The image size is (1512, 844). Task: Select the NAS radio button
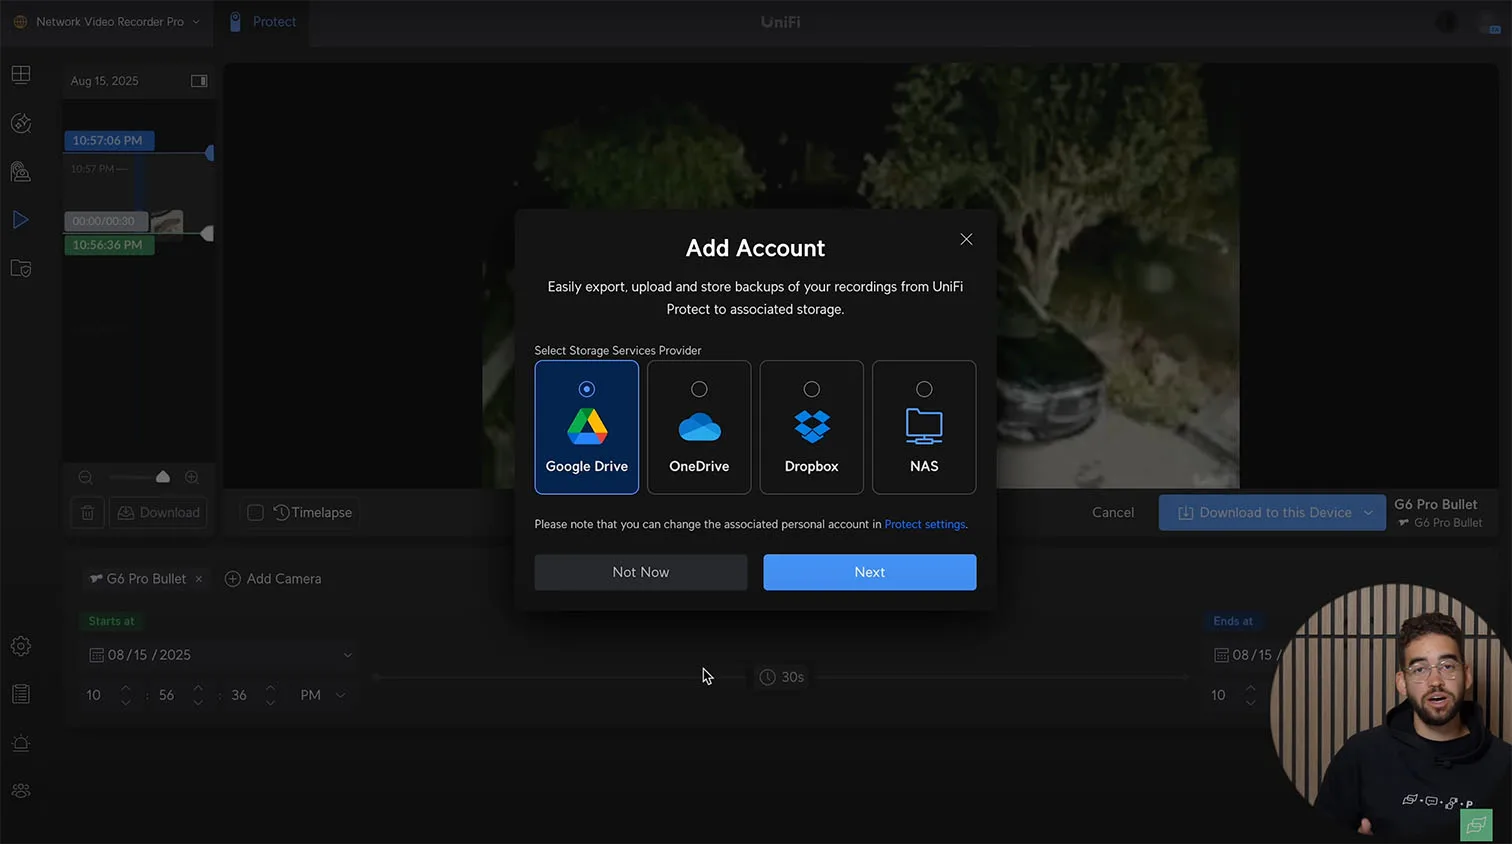924,389
